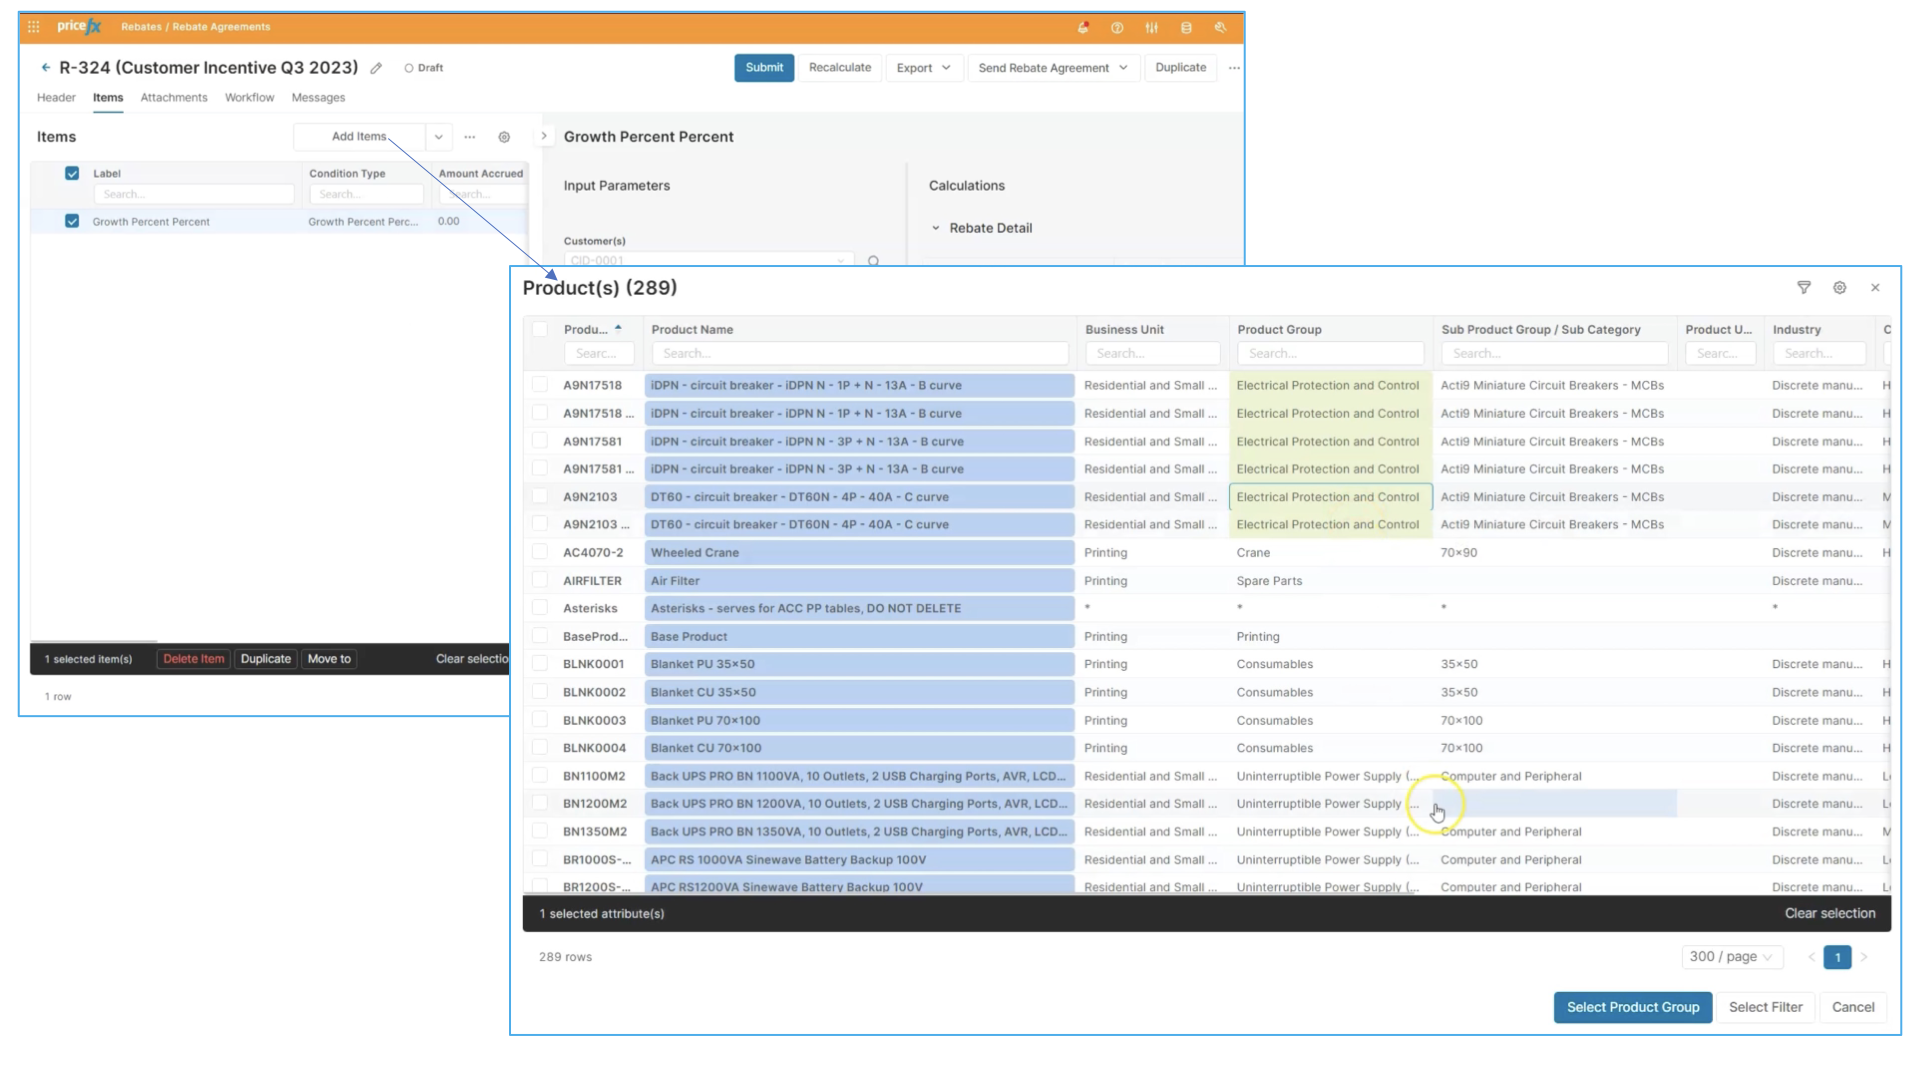1920x1080 pixels.
Task: Click the search icon beside Customer(s) field
Action: pos(873,261)
